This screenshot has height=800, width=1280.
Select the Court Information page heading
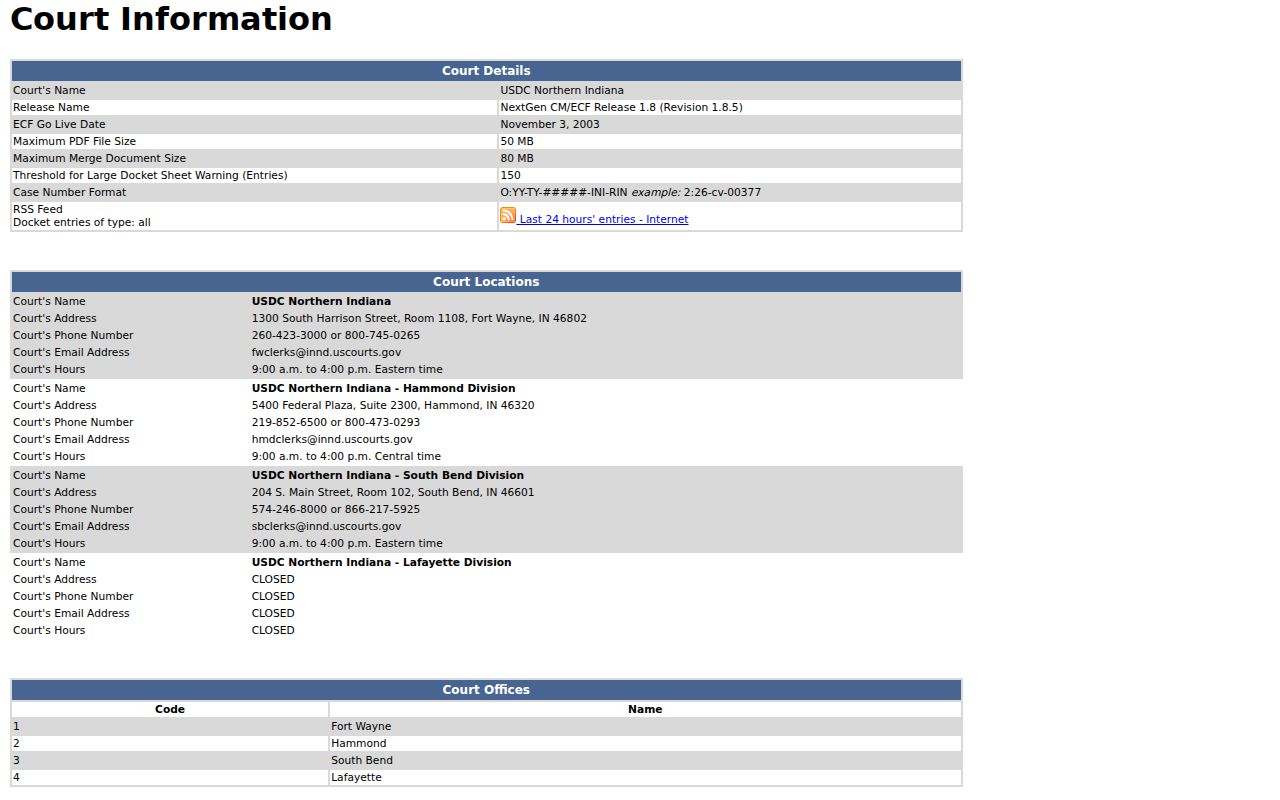(171, 19)
